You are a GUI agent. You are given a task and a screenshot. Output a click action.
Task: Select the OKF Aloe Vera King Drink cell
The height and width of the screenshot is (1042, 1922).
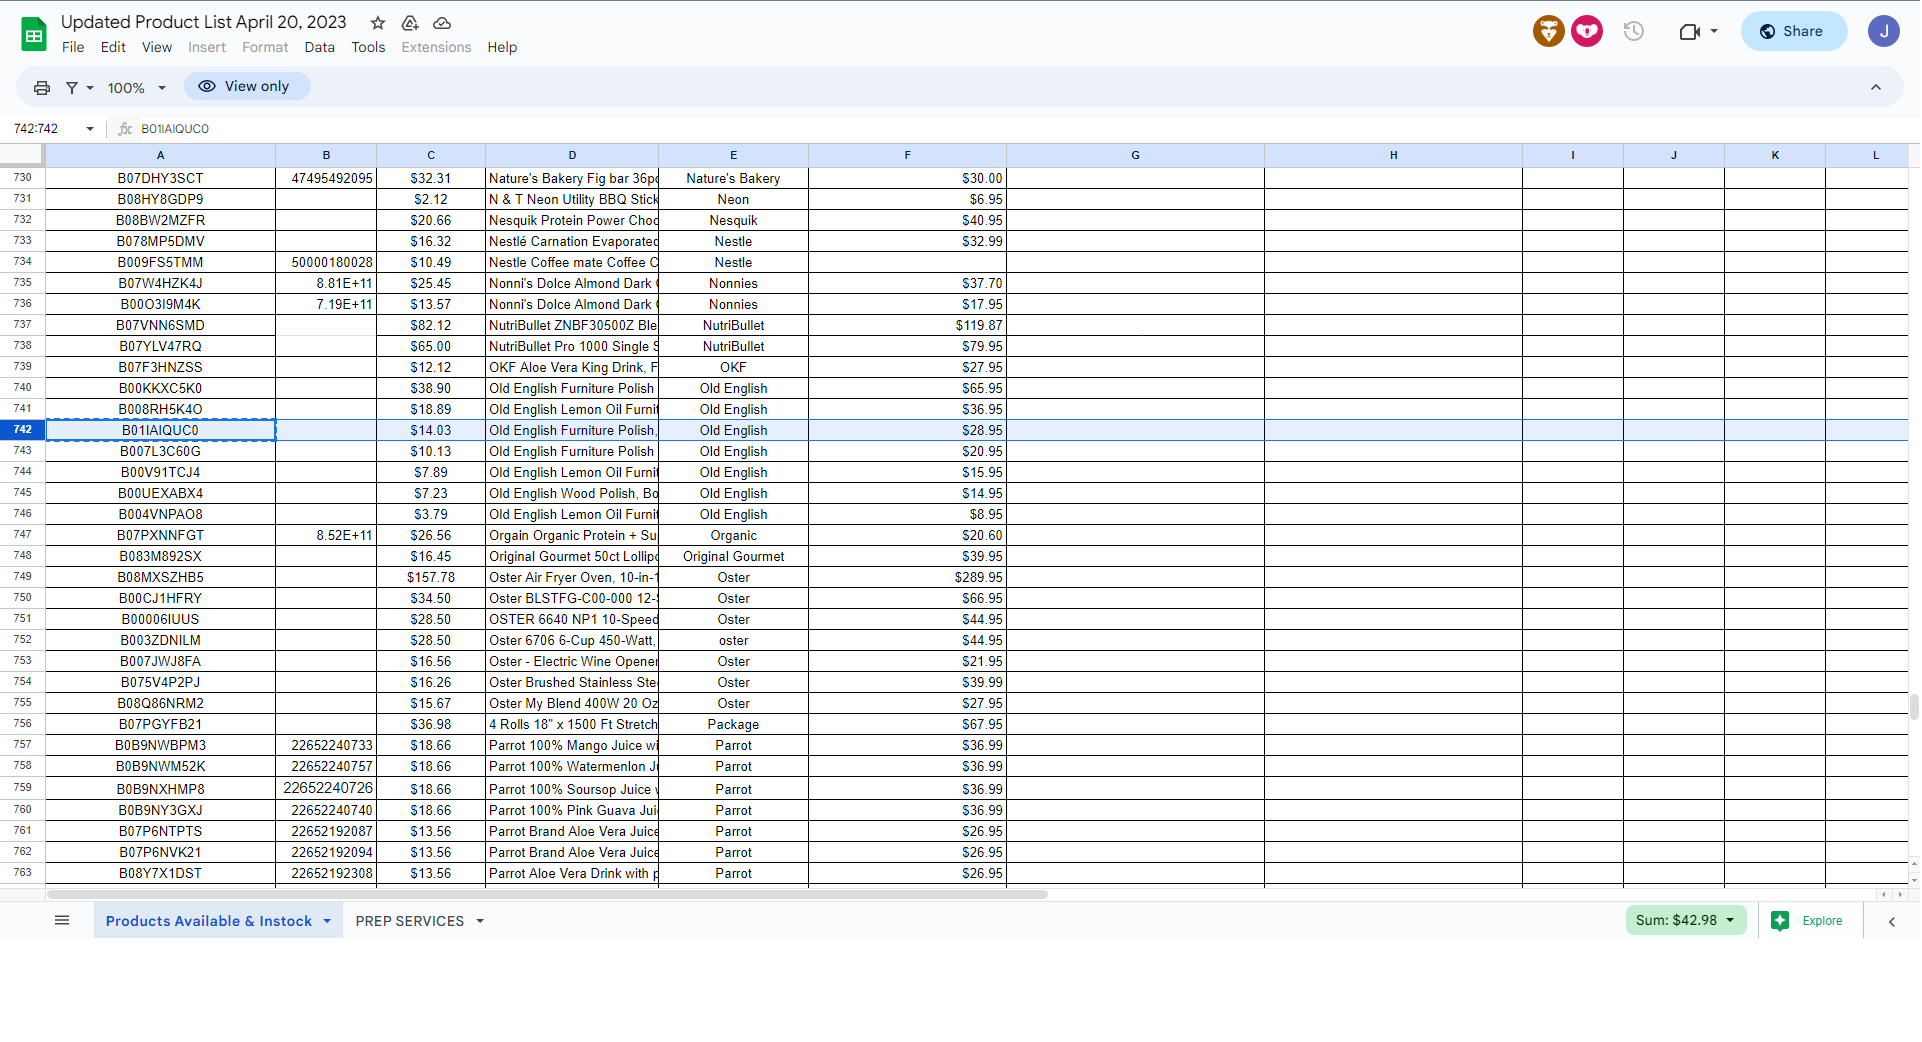tap(572, 367)
